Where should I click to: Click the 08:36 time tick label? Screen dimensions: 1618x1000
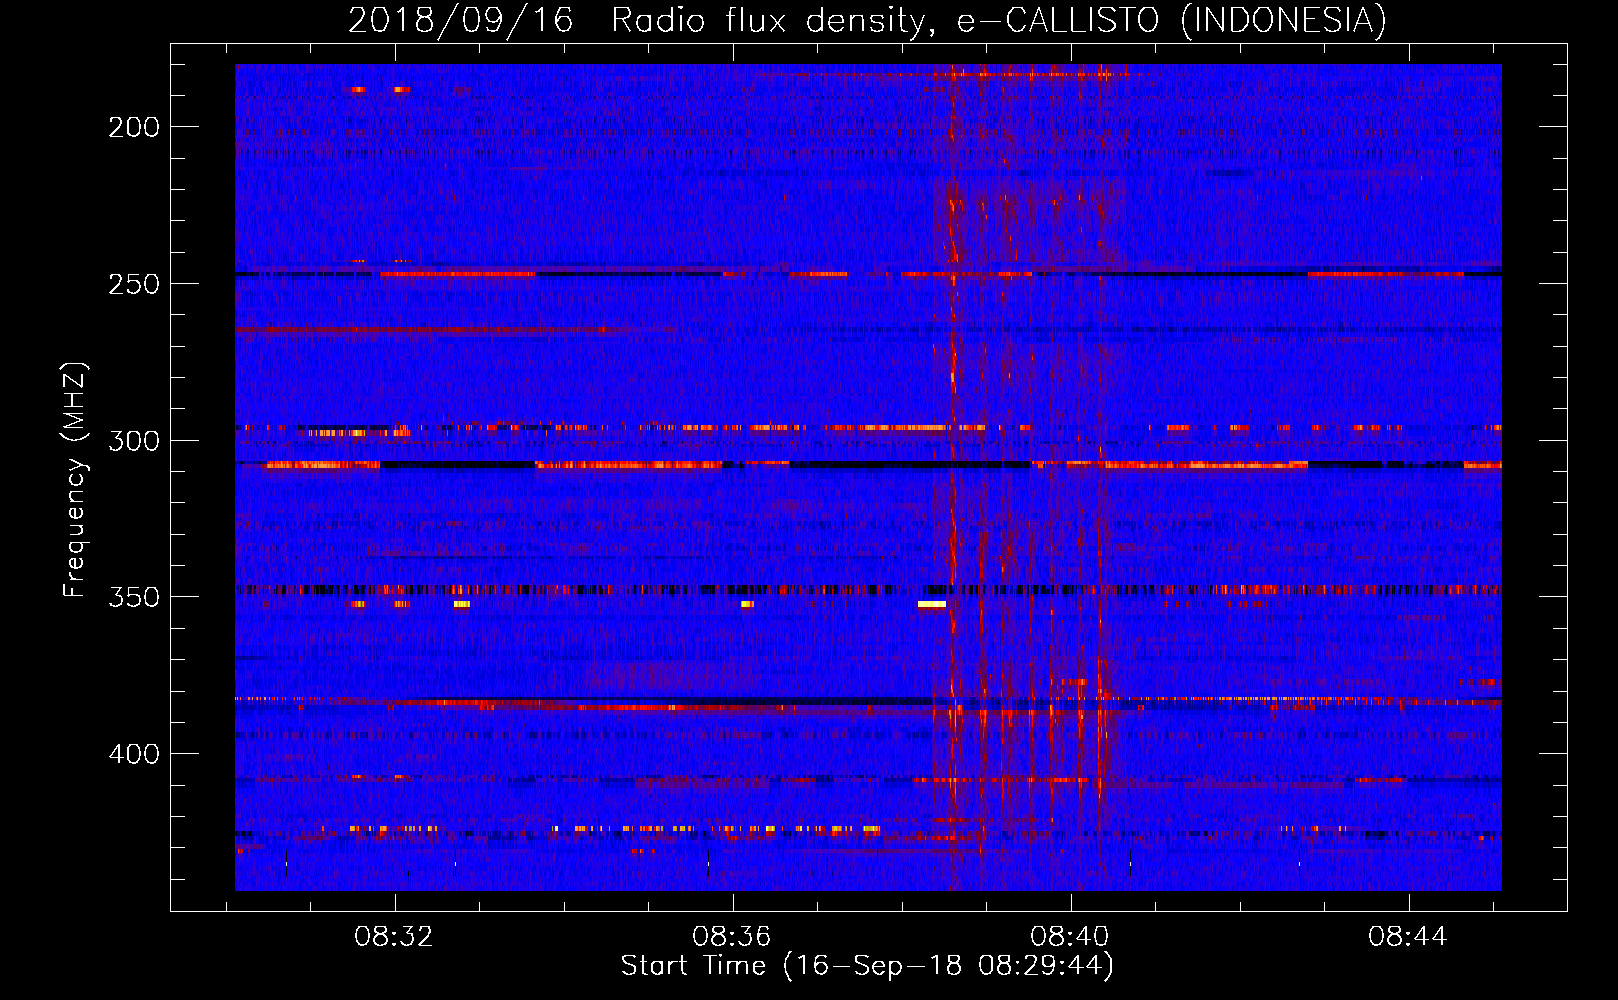pos(732,937)
